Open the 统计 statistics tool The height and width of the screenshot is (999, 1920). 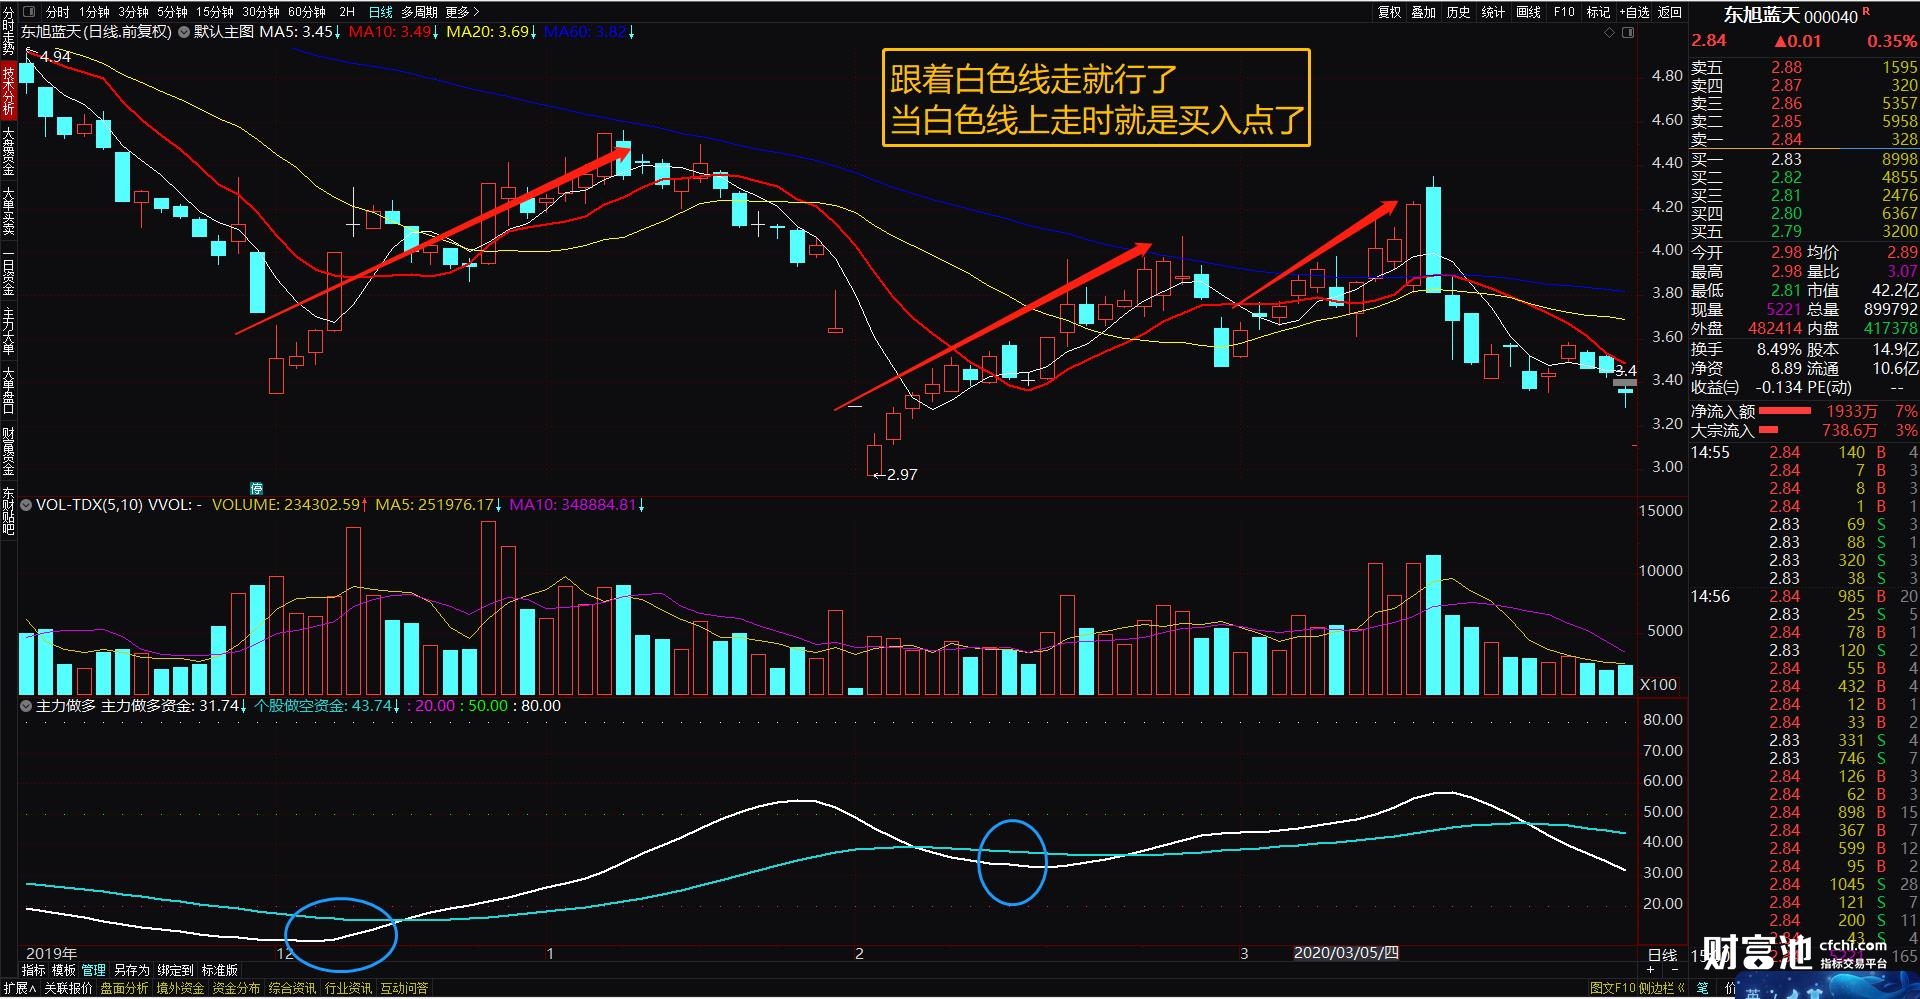pos(1493,12)
